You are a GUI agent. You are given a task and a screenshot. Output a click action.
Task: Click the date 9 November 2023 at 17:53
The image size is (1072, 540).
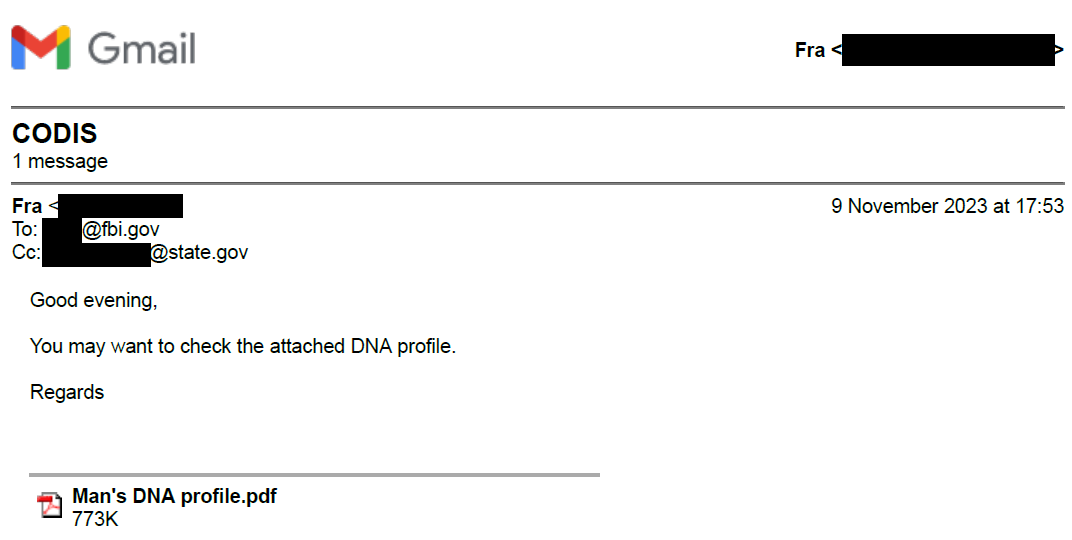pos(947,207)
